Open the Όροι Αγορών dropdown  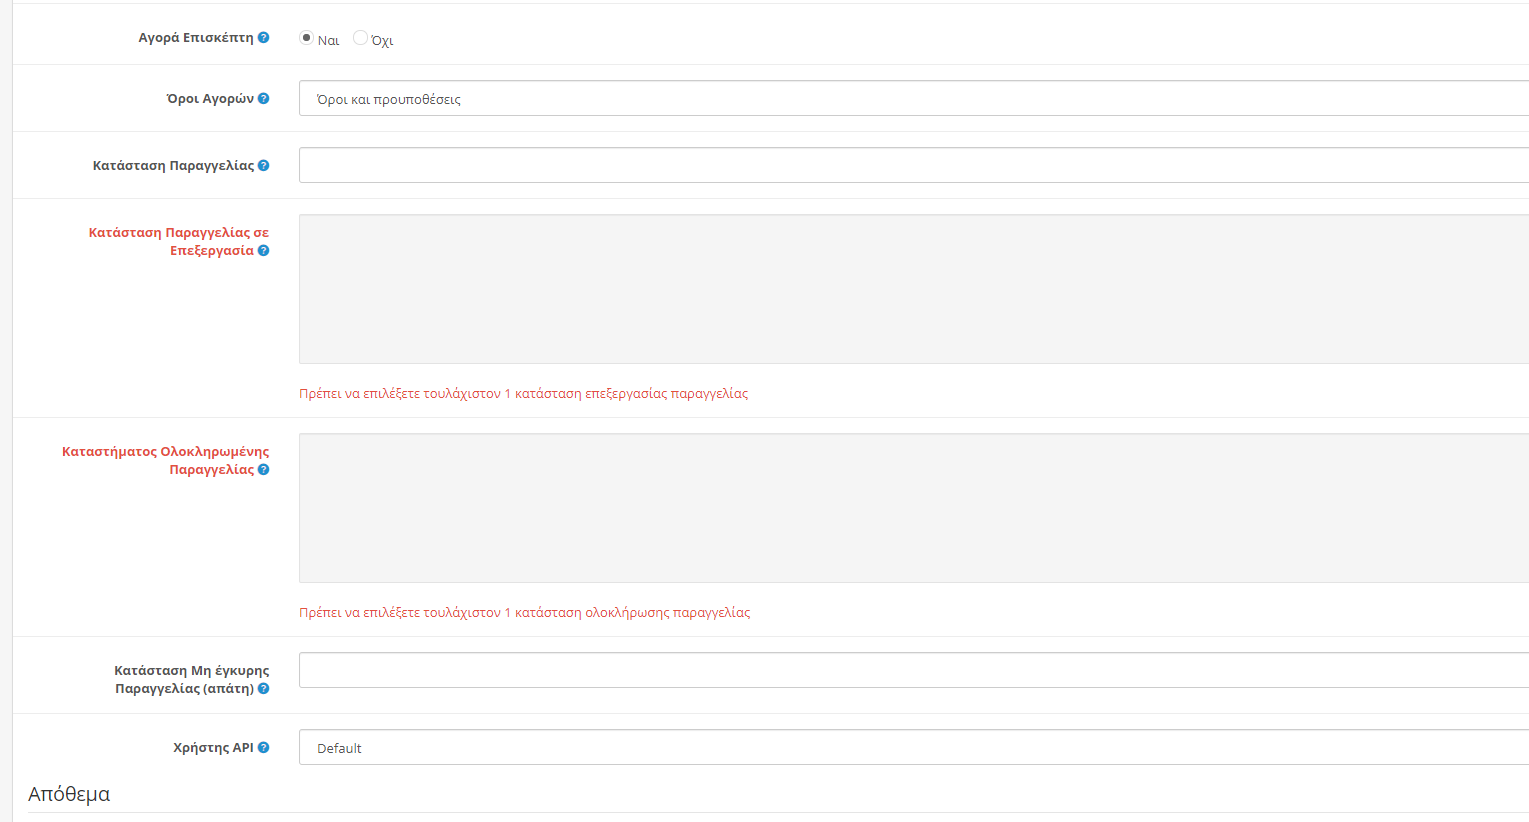(x=914, y=99)
